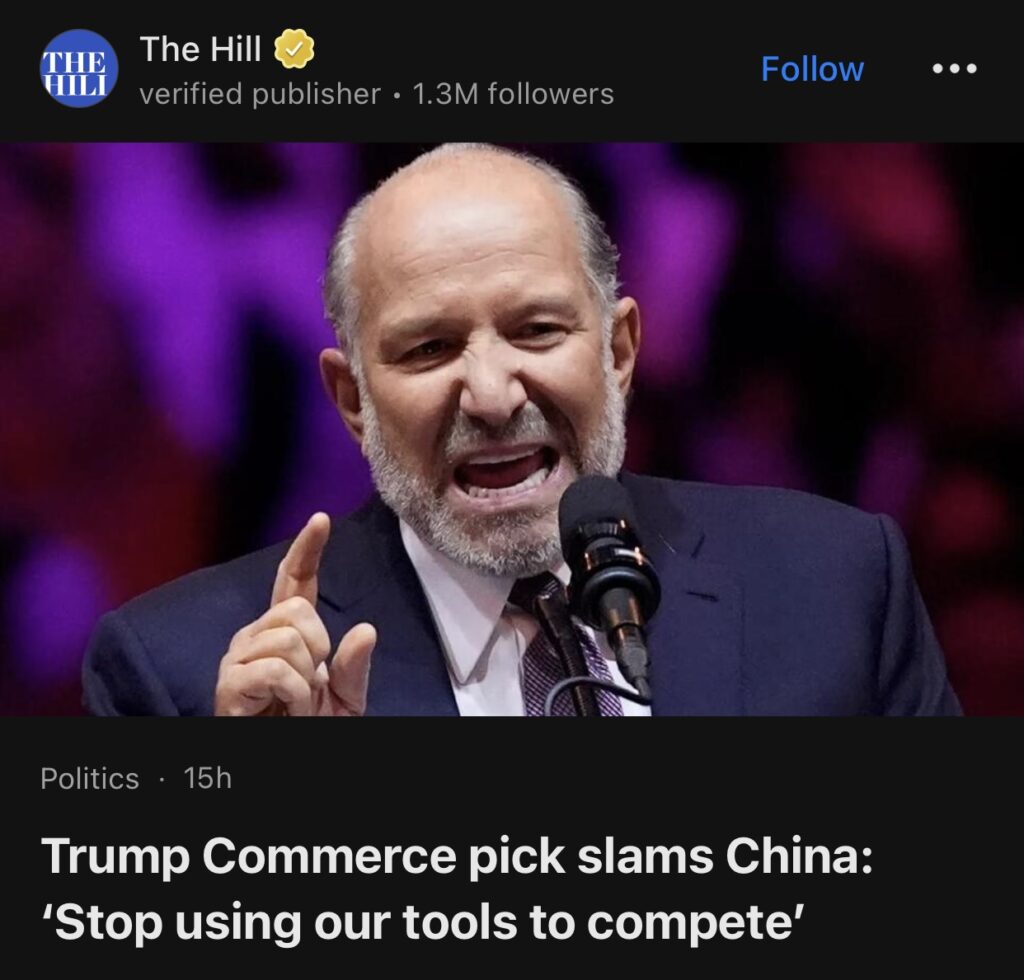Click the 15h timestamp

tap(208, 778)
